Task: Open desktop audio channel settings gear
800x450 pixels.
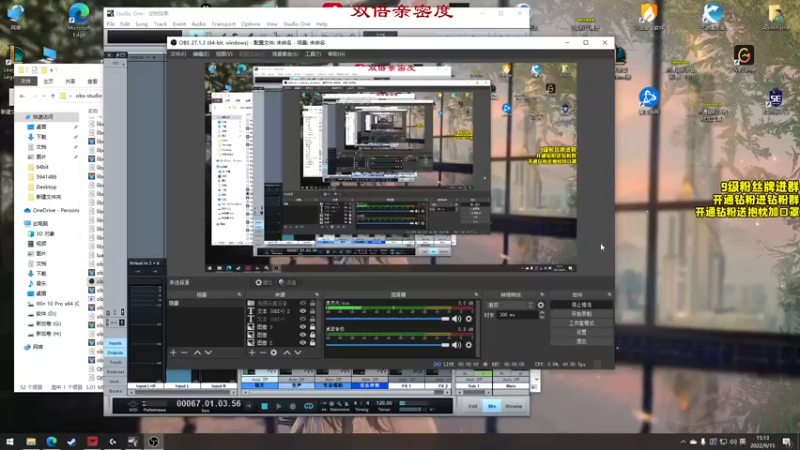Action: [468, 345]
